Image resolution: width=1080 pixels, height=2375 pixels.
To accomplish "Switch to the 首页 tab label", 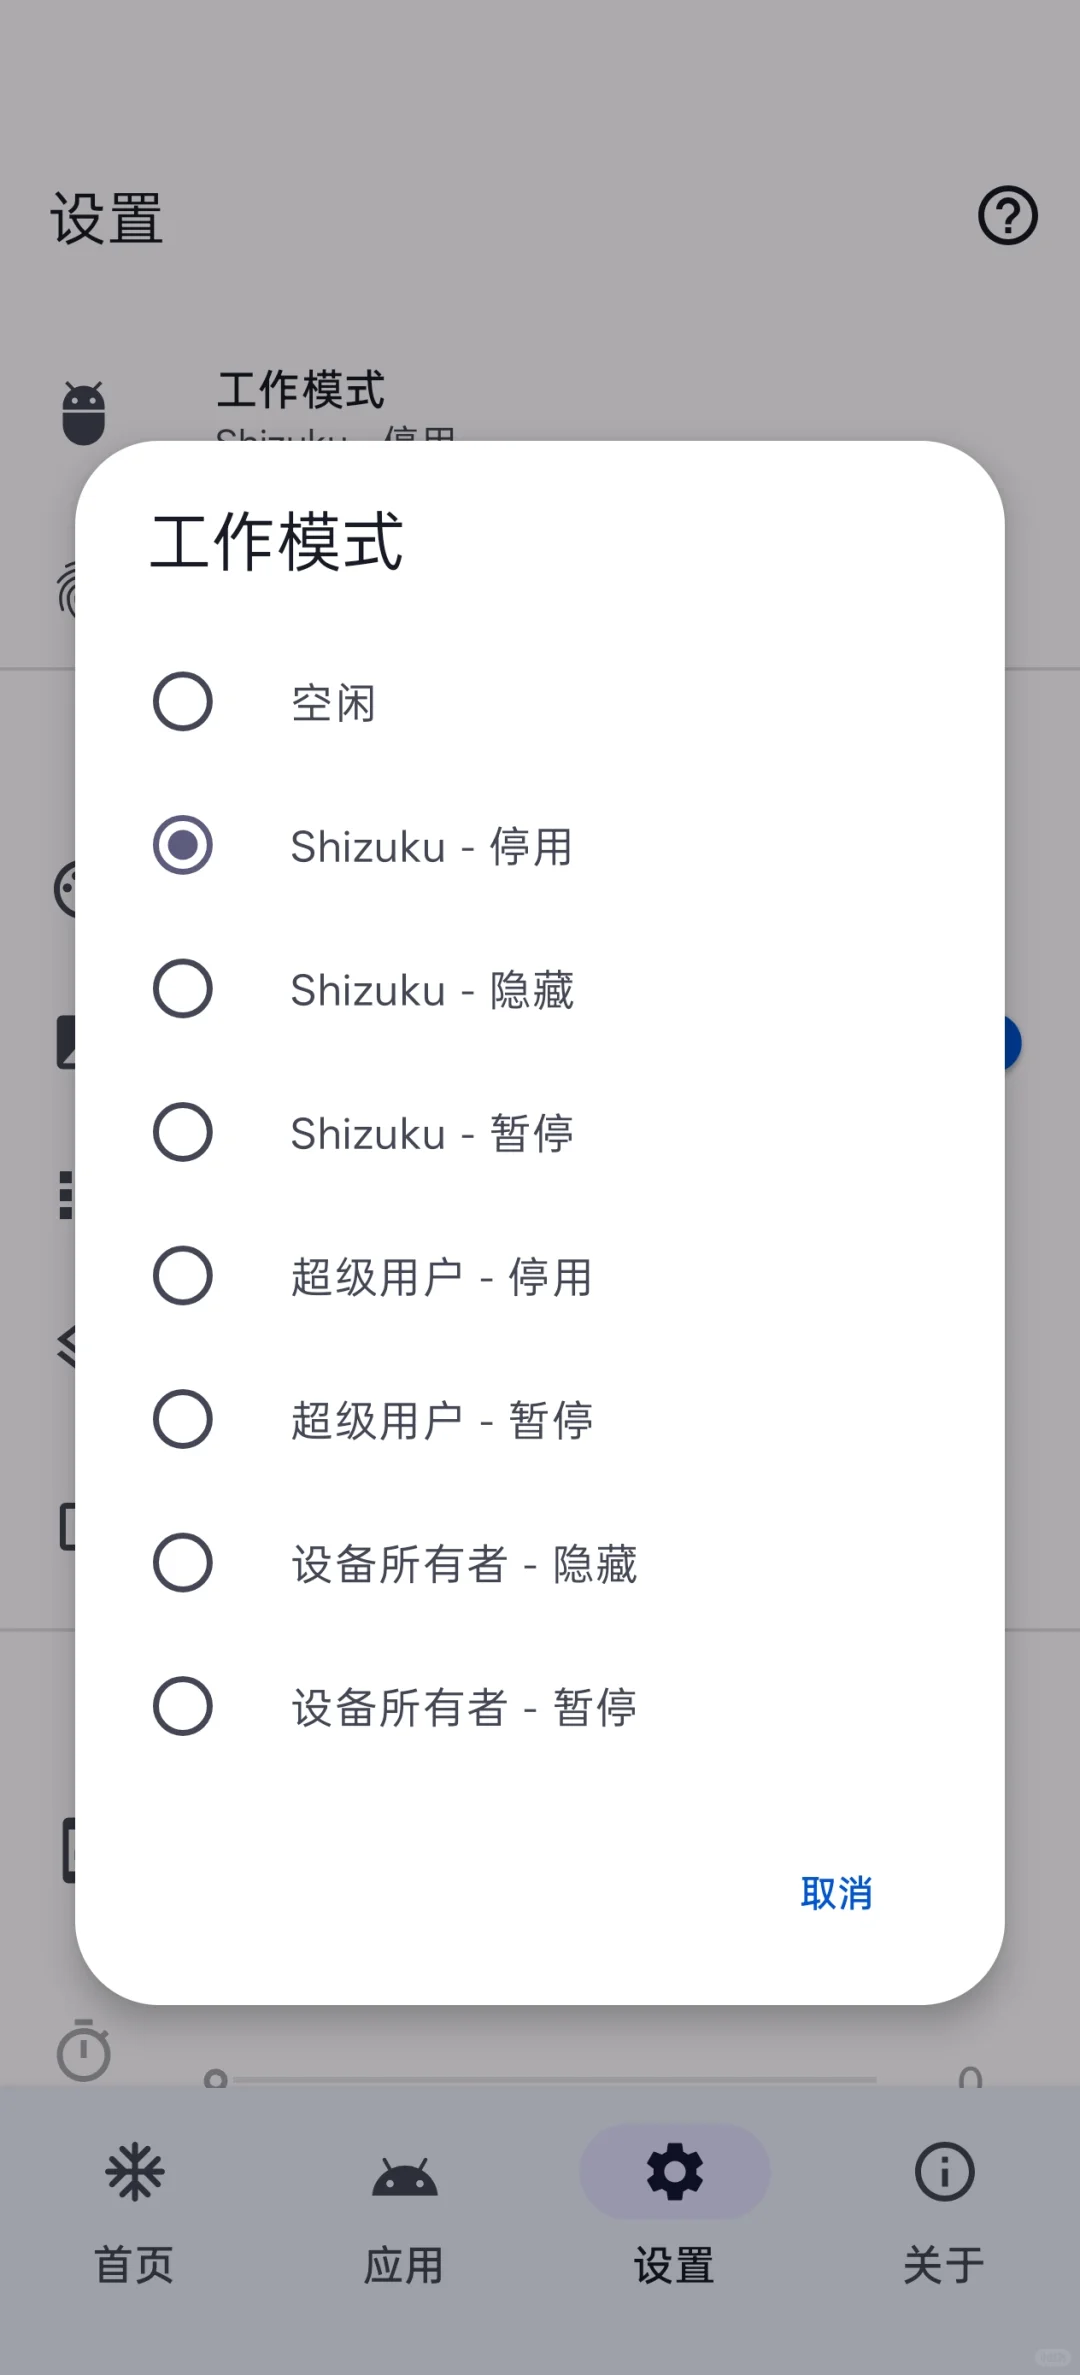I will [x=135, y=2264].
